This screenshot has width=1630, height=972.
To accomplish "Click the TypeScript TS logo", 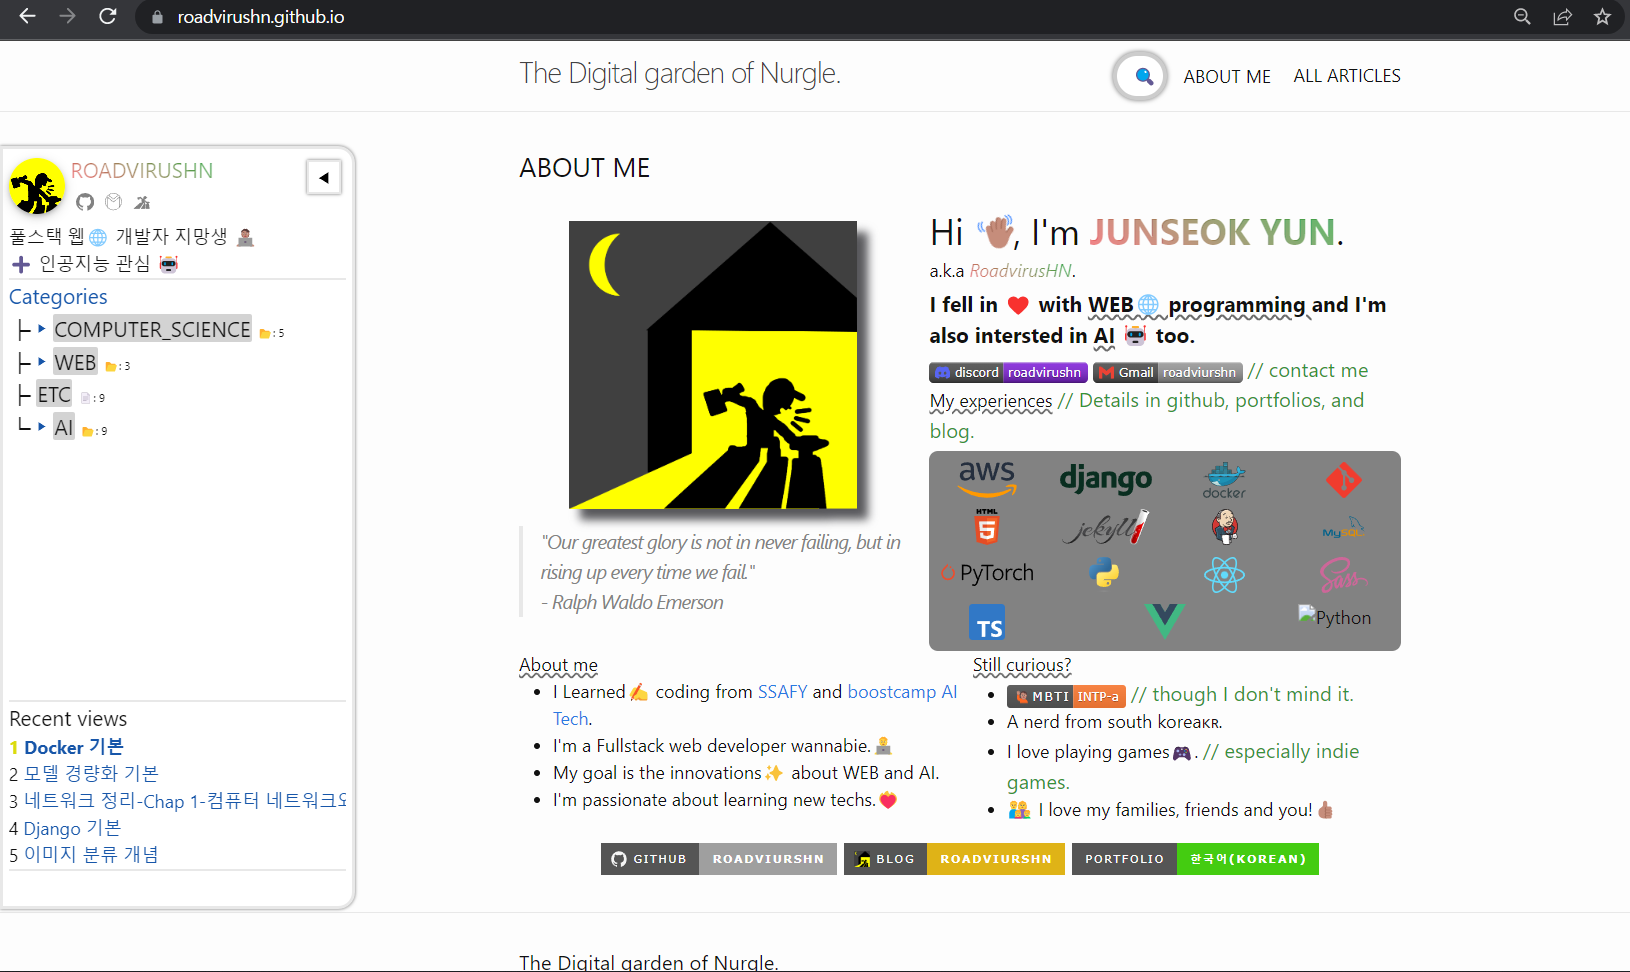I will point(987,623).
